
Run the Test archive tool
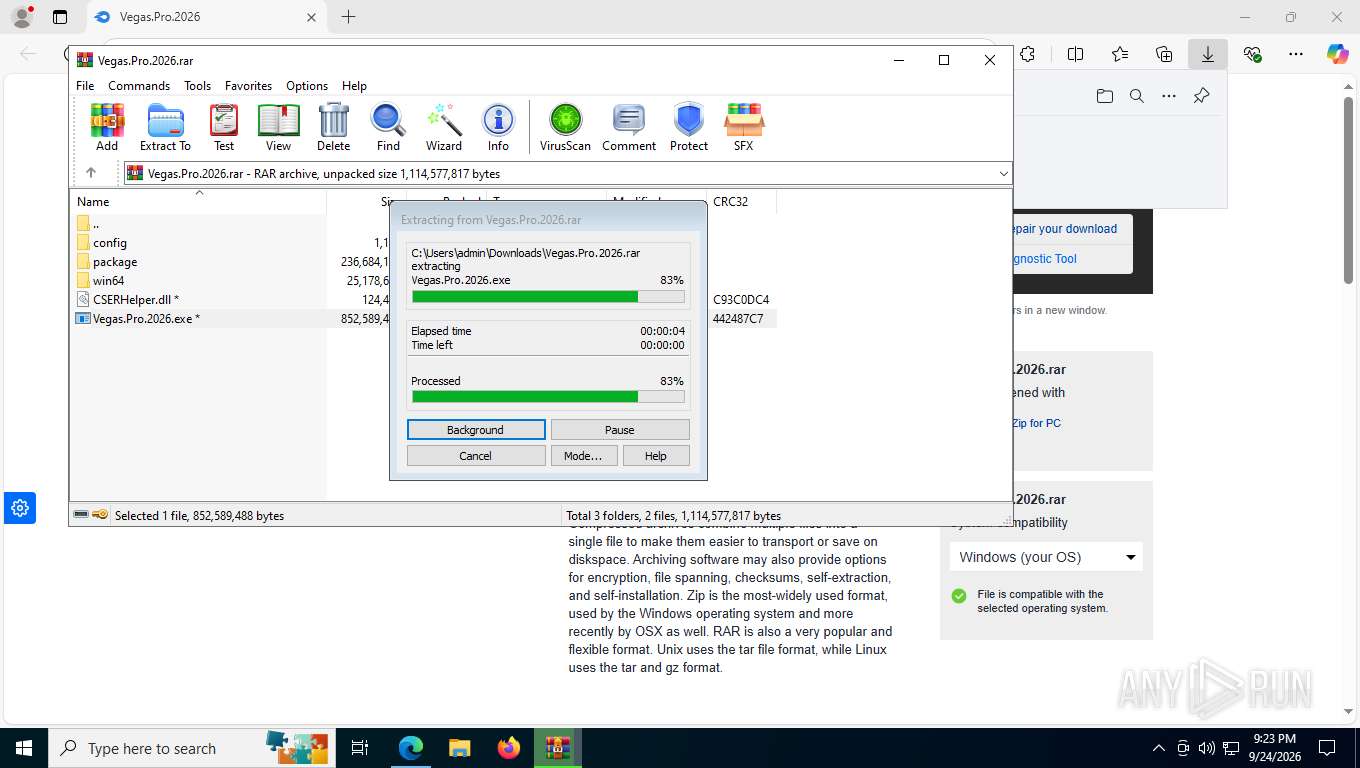point(224,127)
